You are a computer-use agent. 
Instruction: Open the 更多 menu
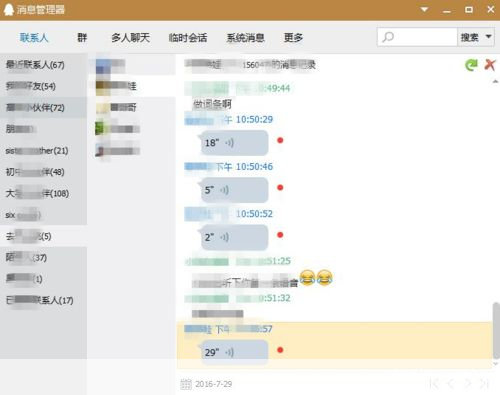[x=293, y=38]
